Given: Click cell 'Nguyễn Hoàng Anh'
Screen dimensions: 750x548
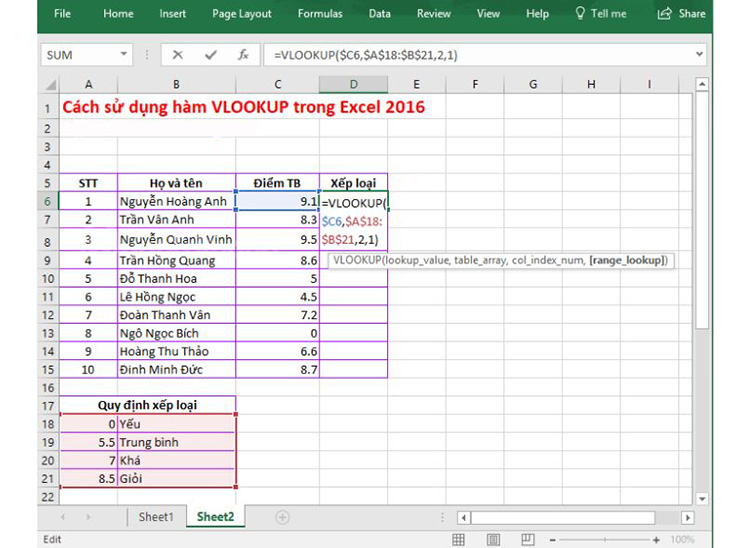Looking at the screenshot, I should click(x=176, y=201).
